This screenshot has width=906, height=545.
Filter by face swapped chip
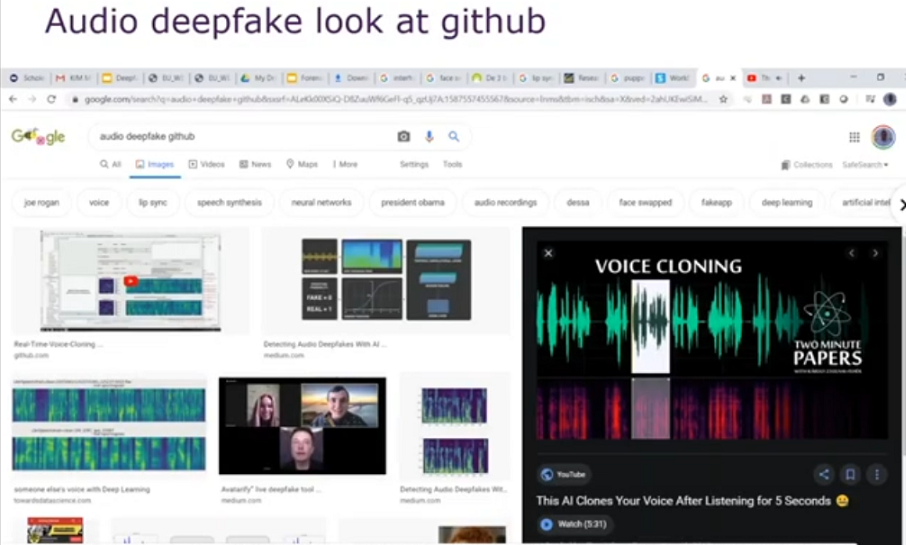click(x=645, y=202)
